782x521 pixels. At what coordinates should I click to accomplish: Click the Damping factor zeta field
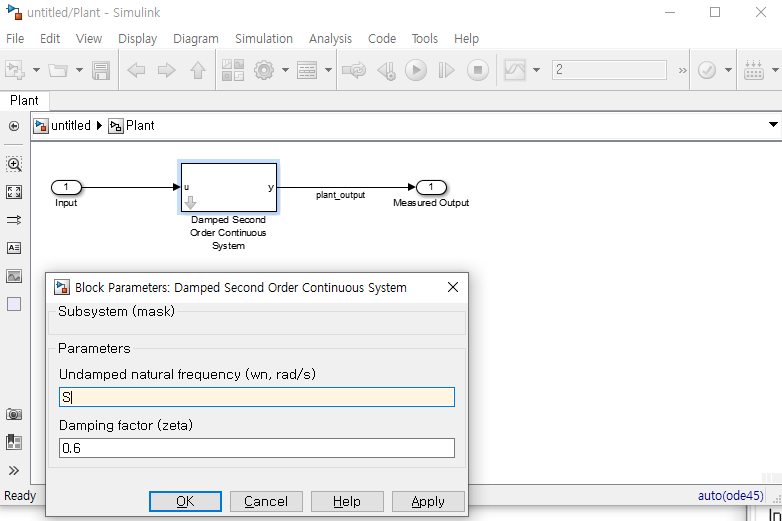pos(257,448)
